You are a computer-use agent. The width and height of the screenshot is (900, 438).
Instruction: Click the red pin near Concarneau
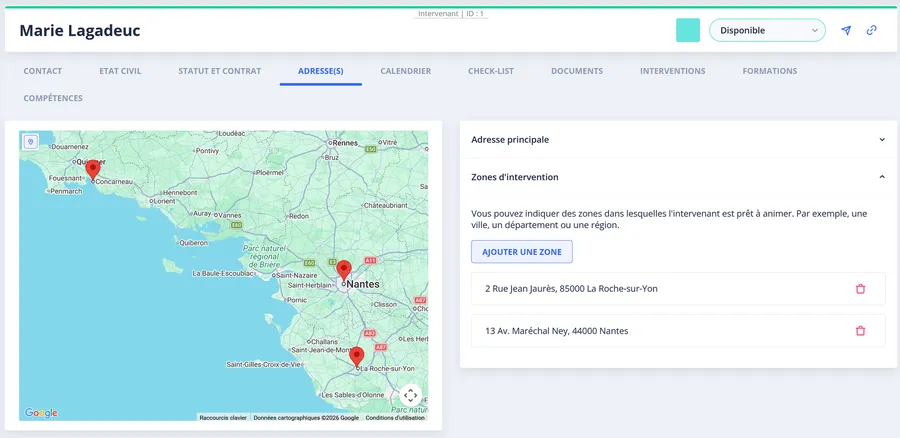tap(92, 170)
